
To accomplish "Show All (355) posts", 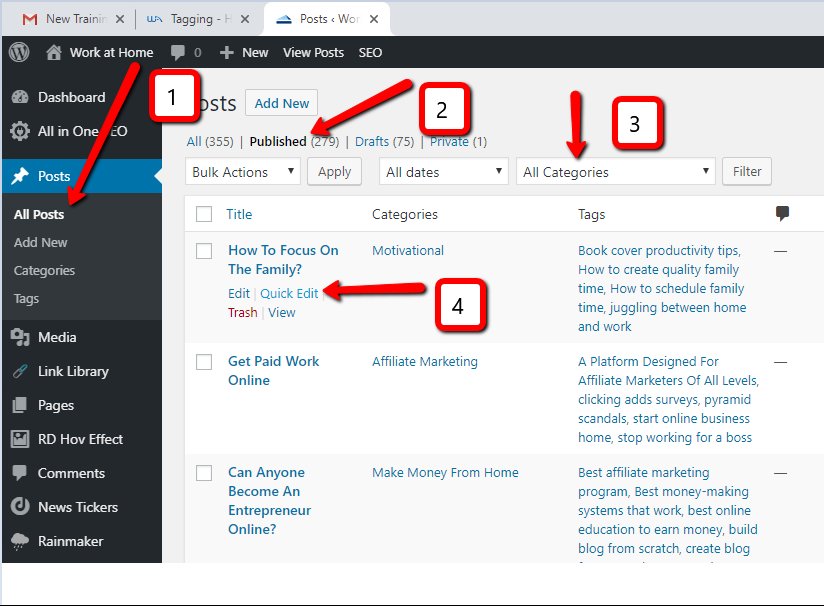I will pos(210,141).
